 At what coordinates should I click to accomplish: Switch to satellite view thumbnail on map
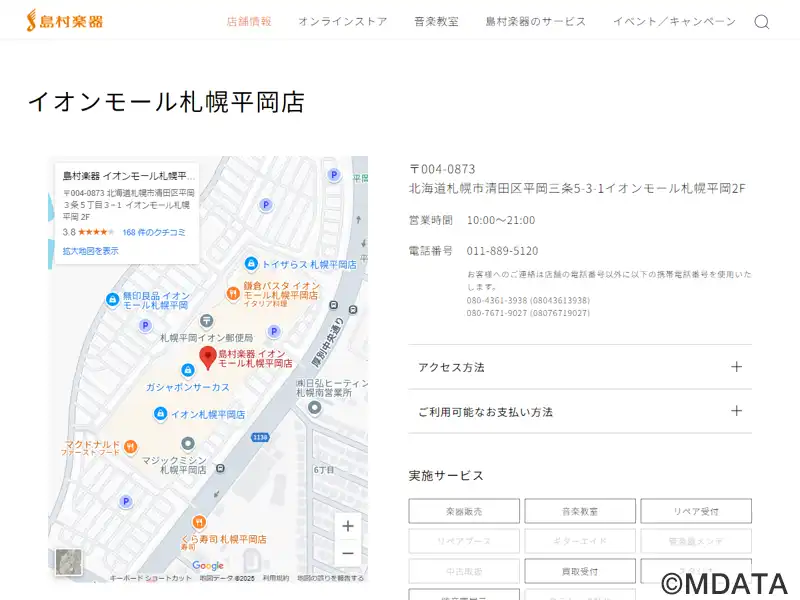click(x=68, y=562)
